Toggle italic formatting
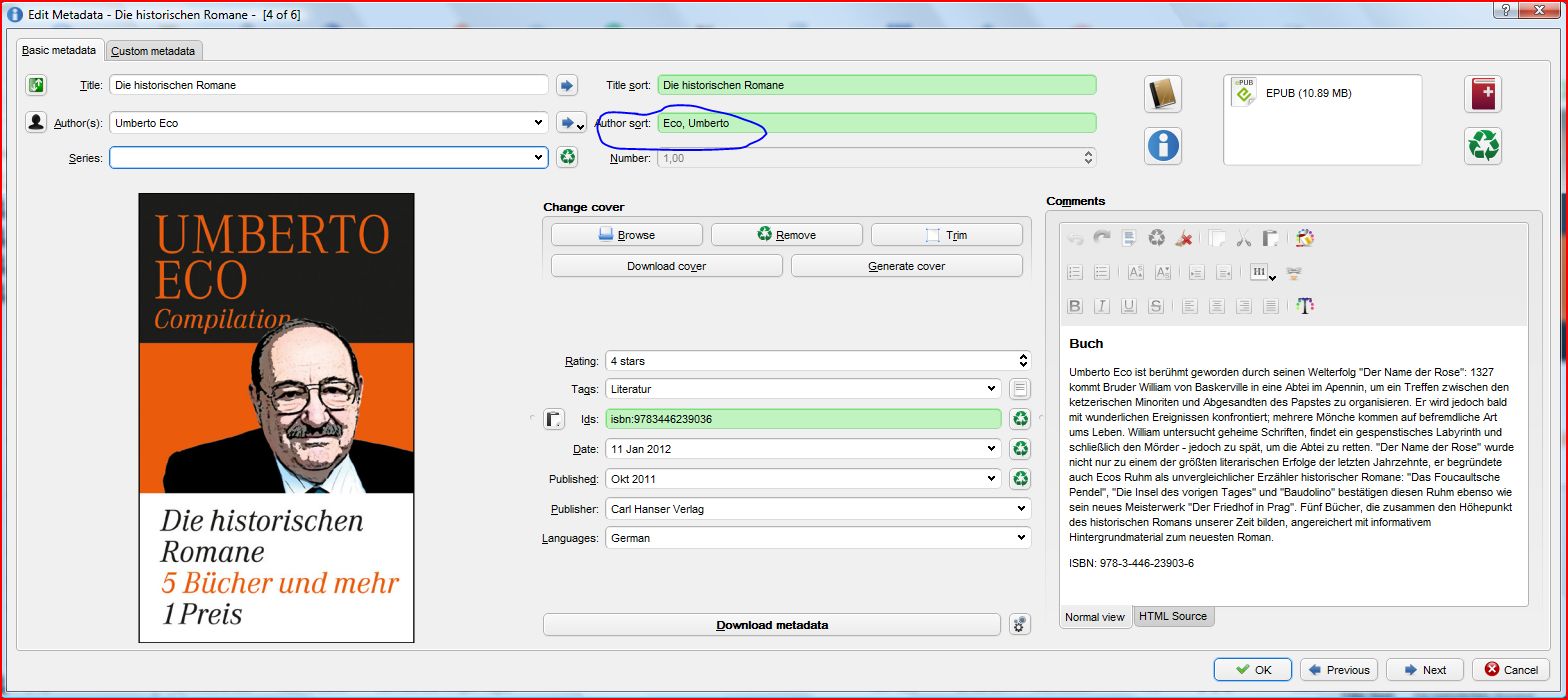1568x700 pixels. pyautogui.click(x=1102, y=306)
